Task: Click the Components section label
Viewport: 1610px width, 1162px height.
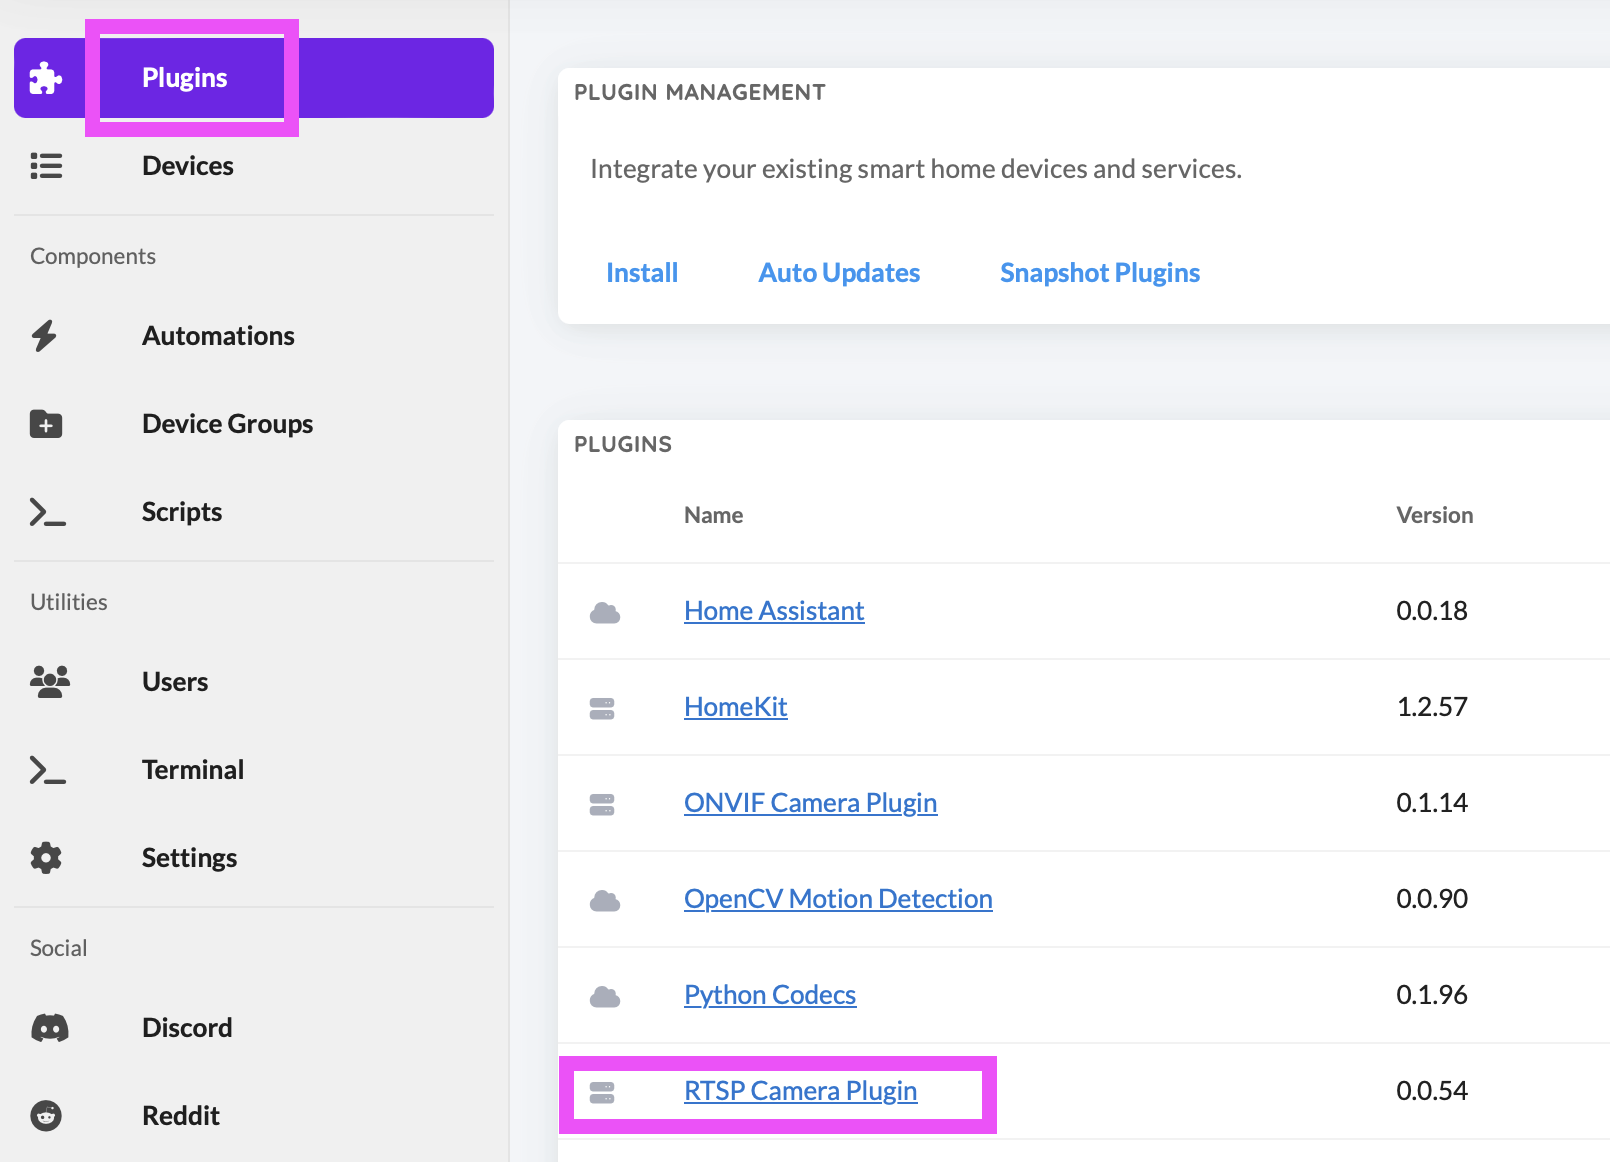Action: (93, 256)
